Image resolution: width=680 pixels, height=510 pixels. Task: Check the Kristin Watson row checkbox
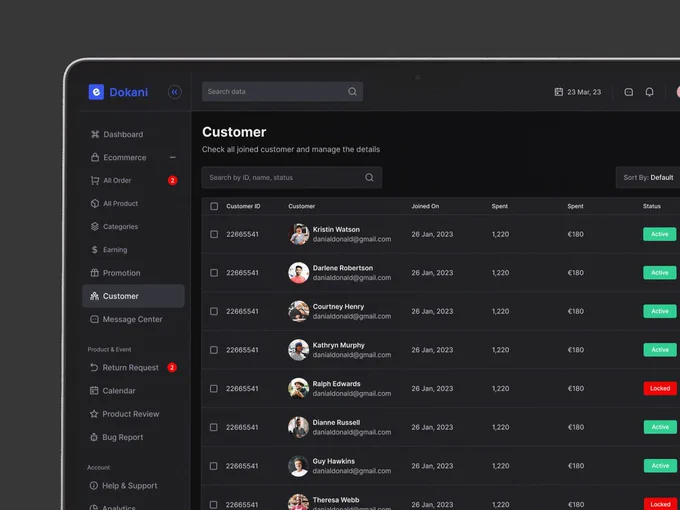click(214, 234)
